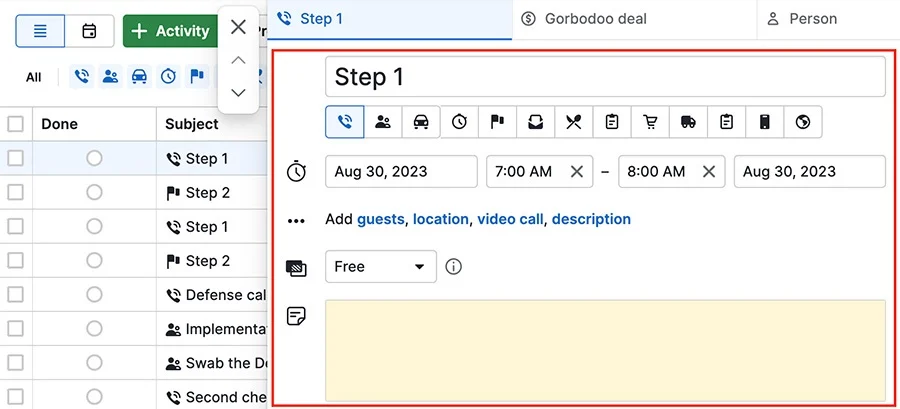This screenshot has width=900, height=409.
Task: Go to next activity with down chevron
Action: 238,92
